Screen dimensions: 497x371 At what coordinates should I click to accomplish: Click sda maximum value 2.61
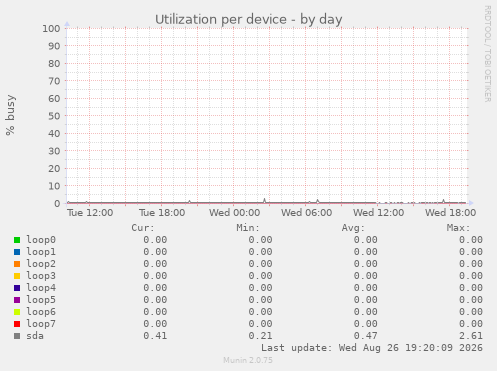[471, 336]
